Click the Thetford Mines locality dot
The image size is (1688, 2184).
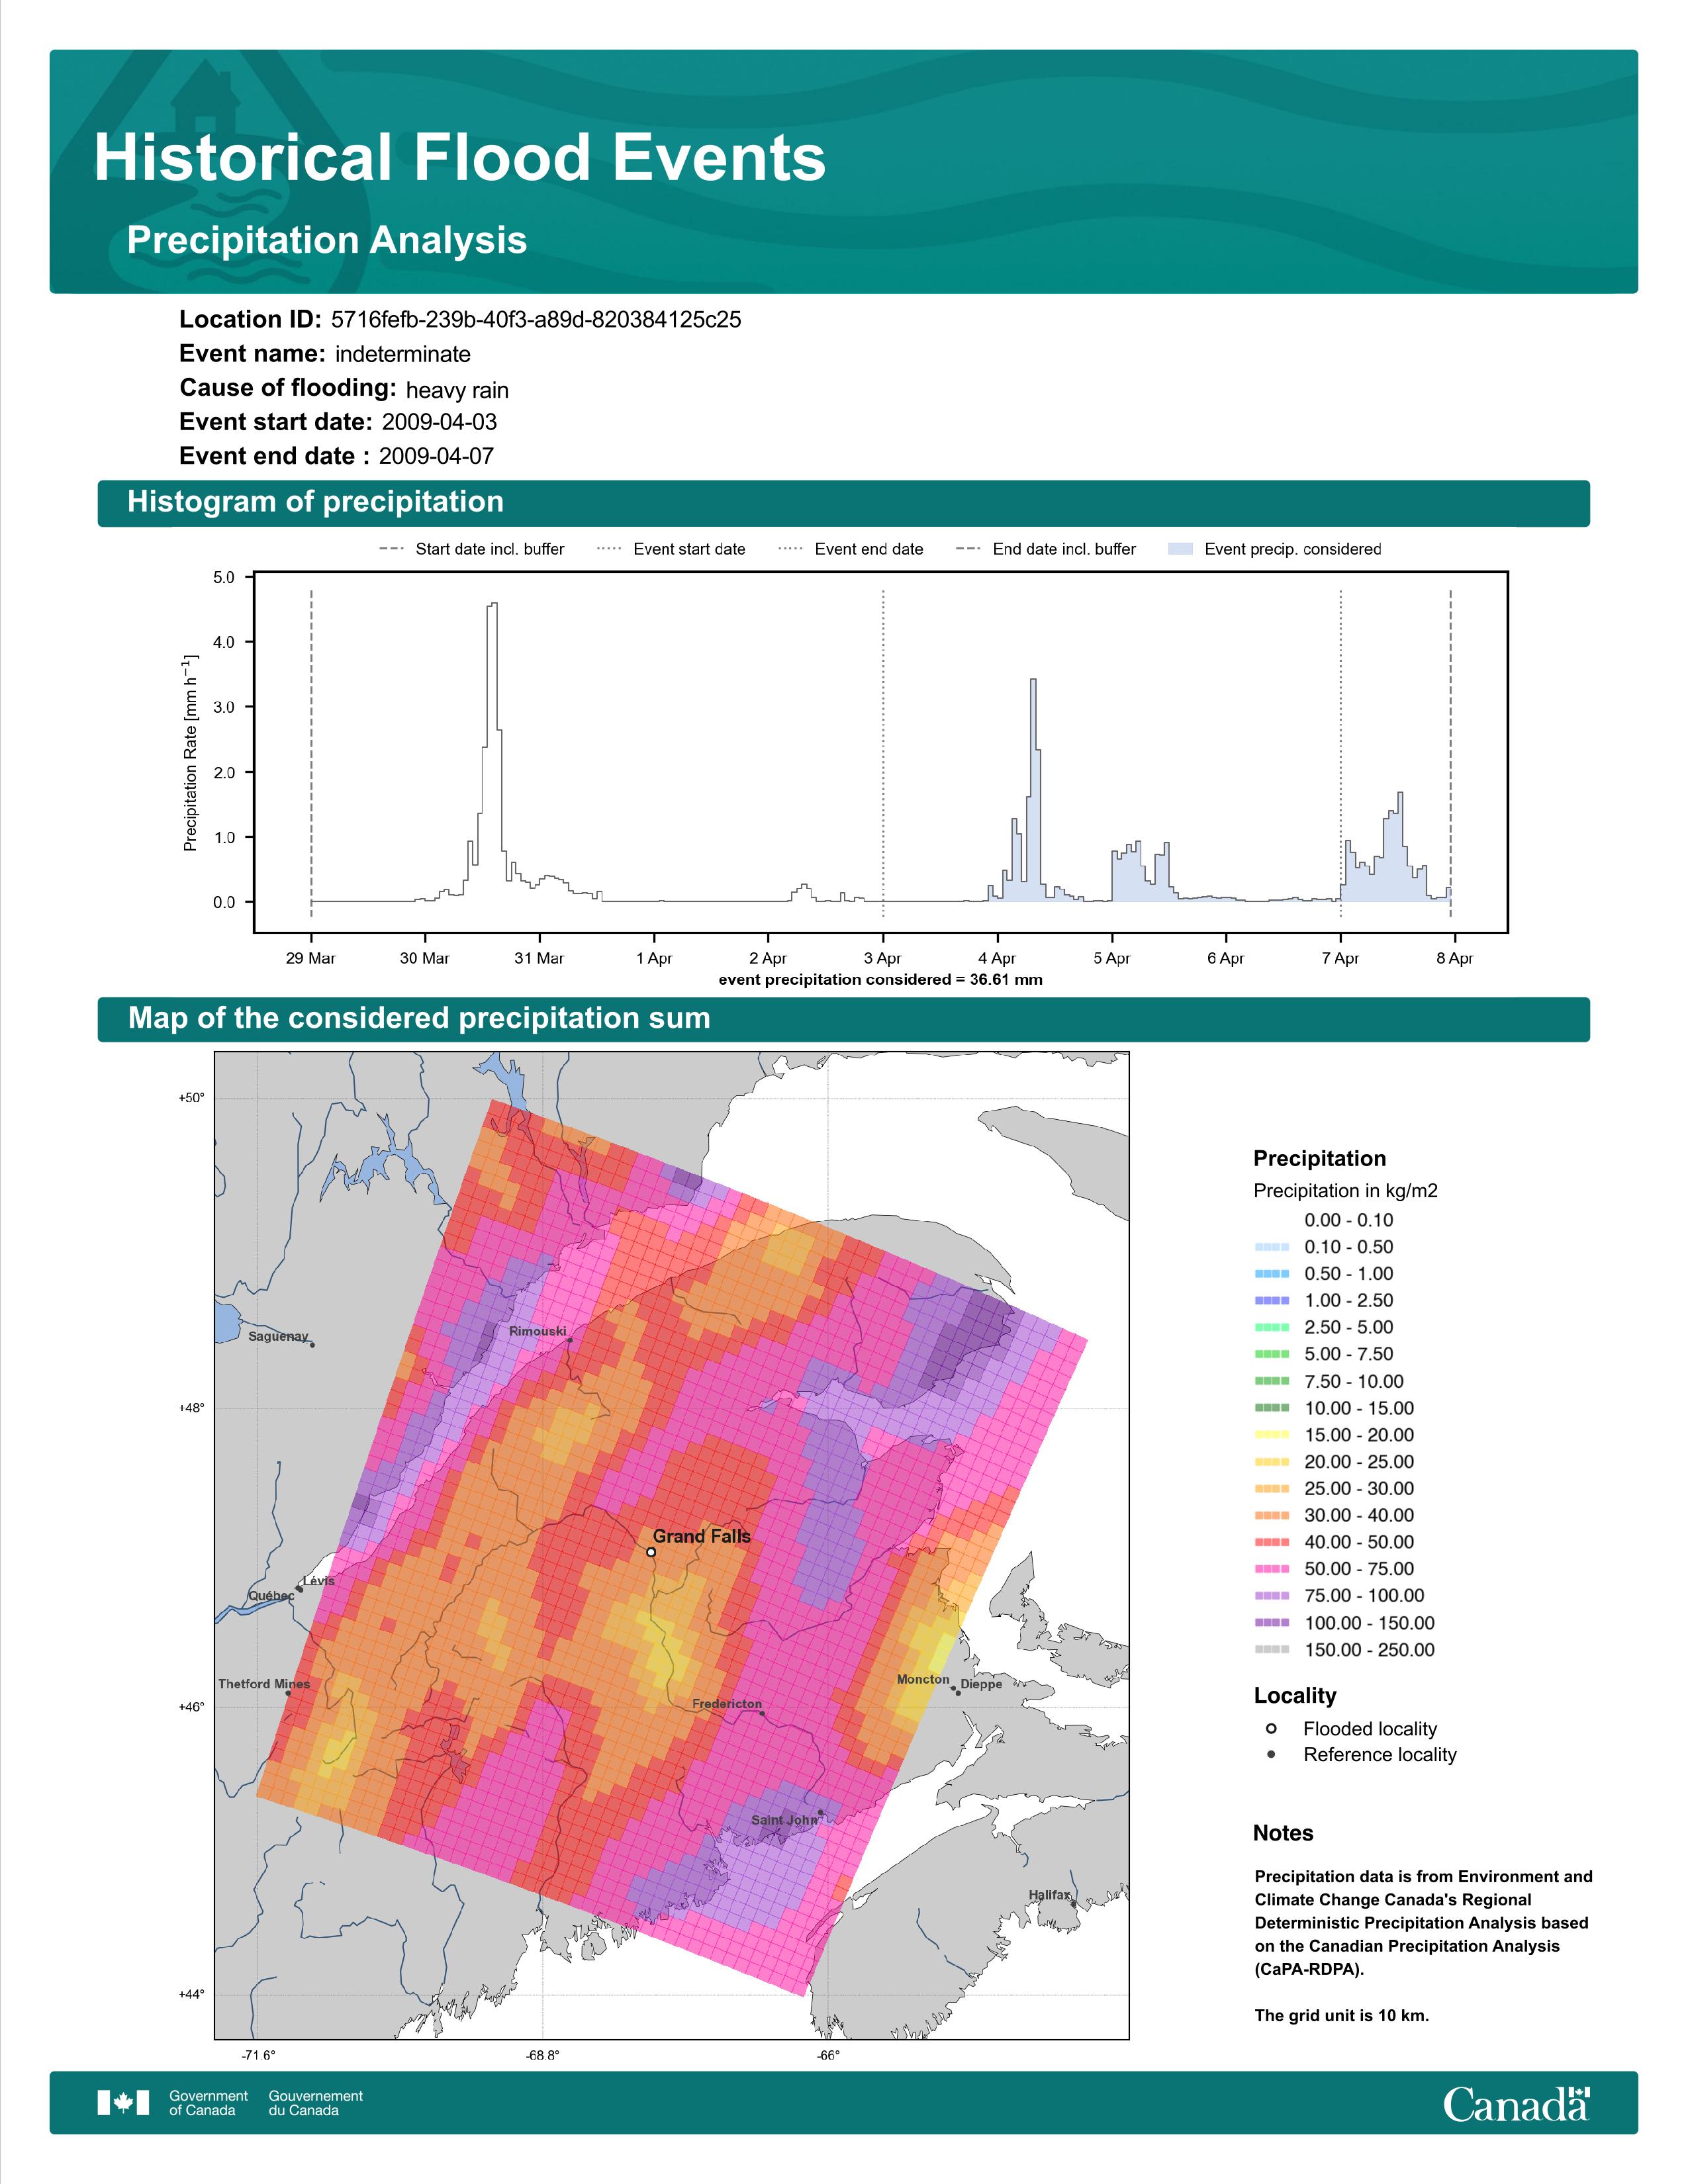(x=288, y=1693)
